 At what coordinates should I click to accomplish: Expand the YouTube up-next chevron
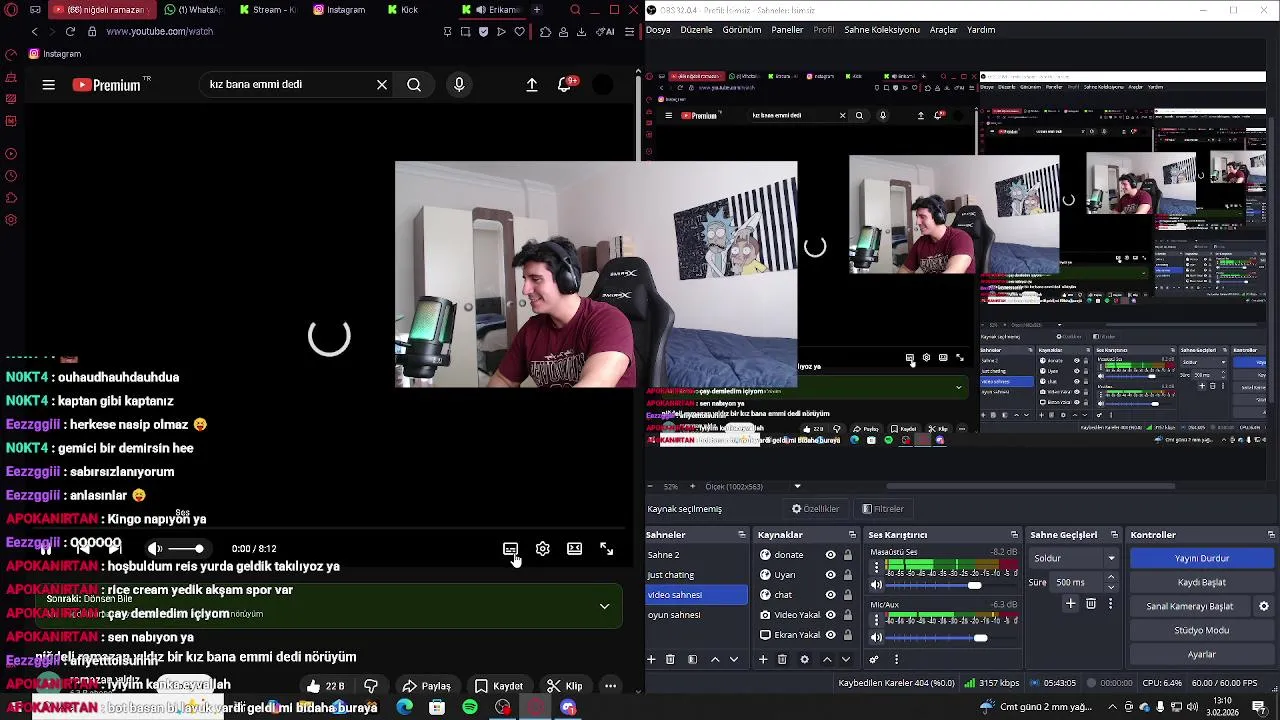604,607
